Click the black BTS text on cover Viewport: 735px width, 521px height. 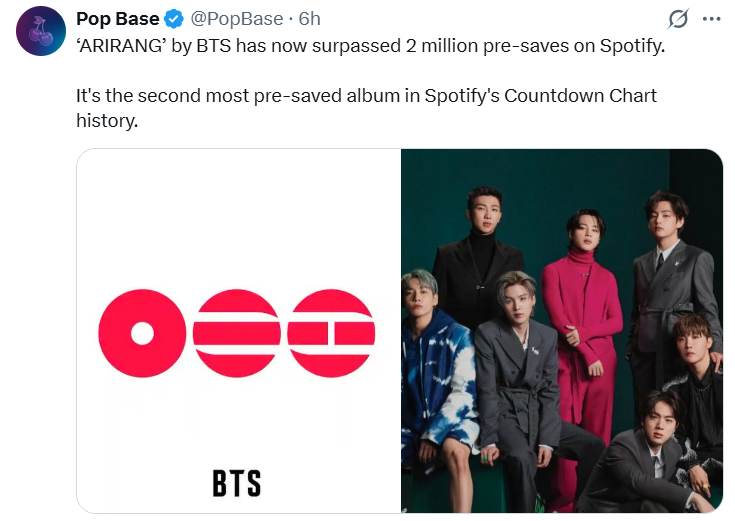[237, 483]
